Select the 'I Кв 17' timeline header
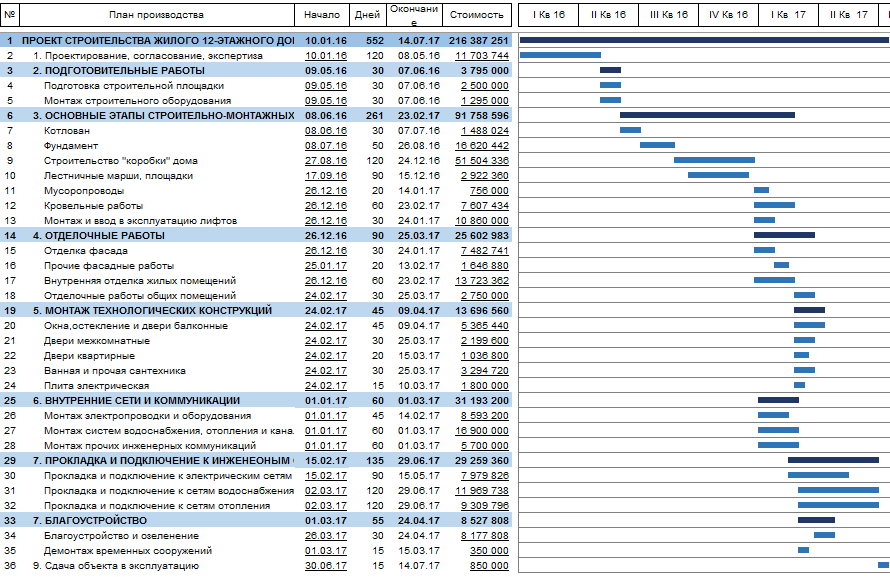The width and height of the screenshot is (890, 577). tap(788, 15)
